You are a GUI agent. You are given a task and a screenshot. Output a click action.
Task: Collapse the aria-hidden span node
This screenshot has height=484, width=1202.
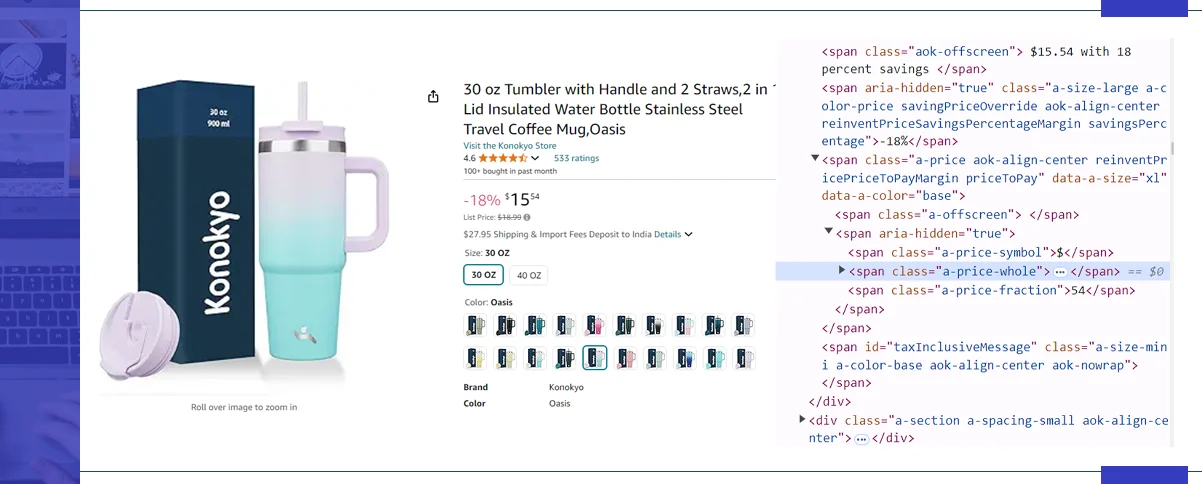point(828,232)
